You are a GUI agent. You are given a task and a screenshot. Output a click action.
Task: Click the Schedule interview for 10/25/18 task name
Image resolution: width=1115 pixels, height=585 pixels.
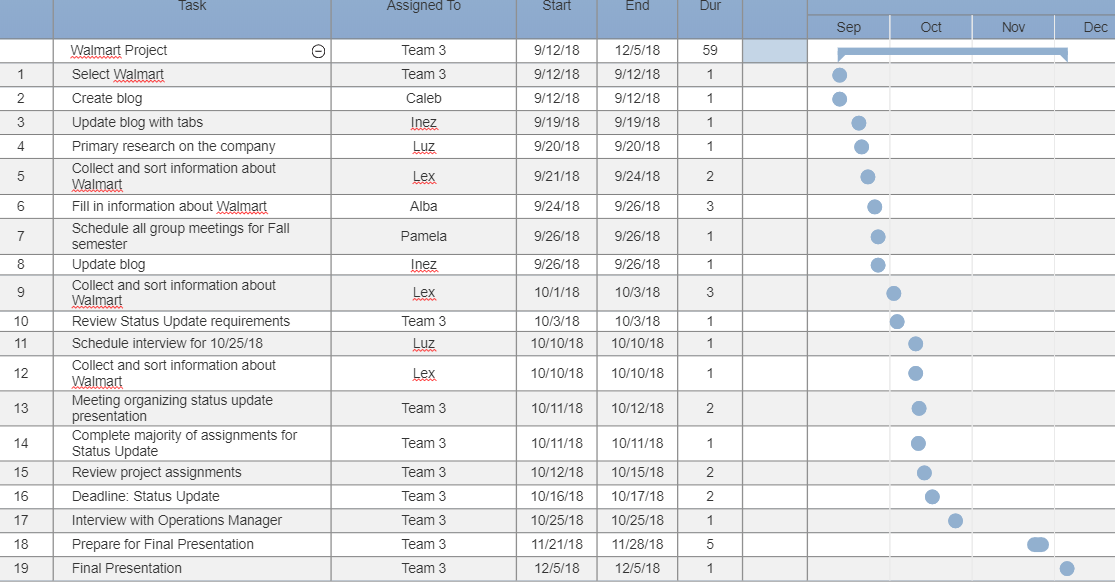click(x=167, y=343)
